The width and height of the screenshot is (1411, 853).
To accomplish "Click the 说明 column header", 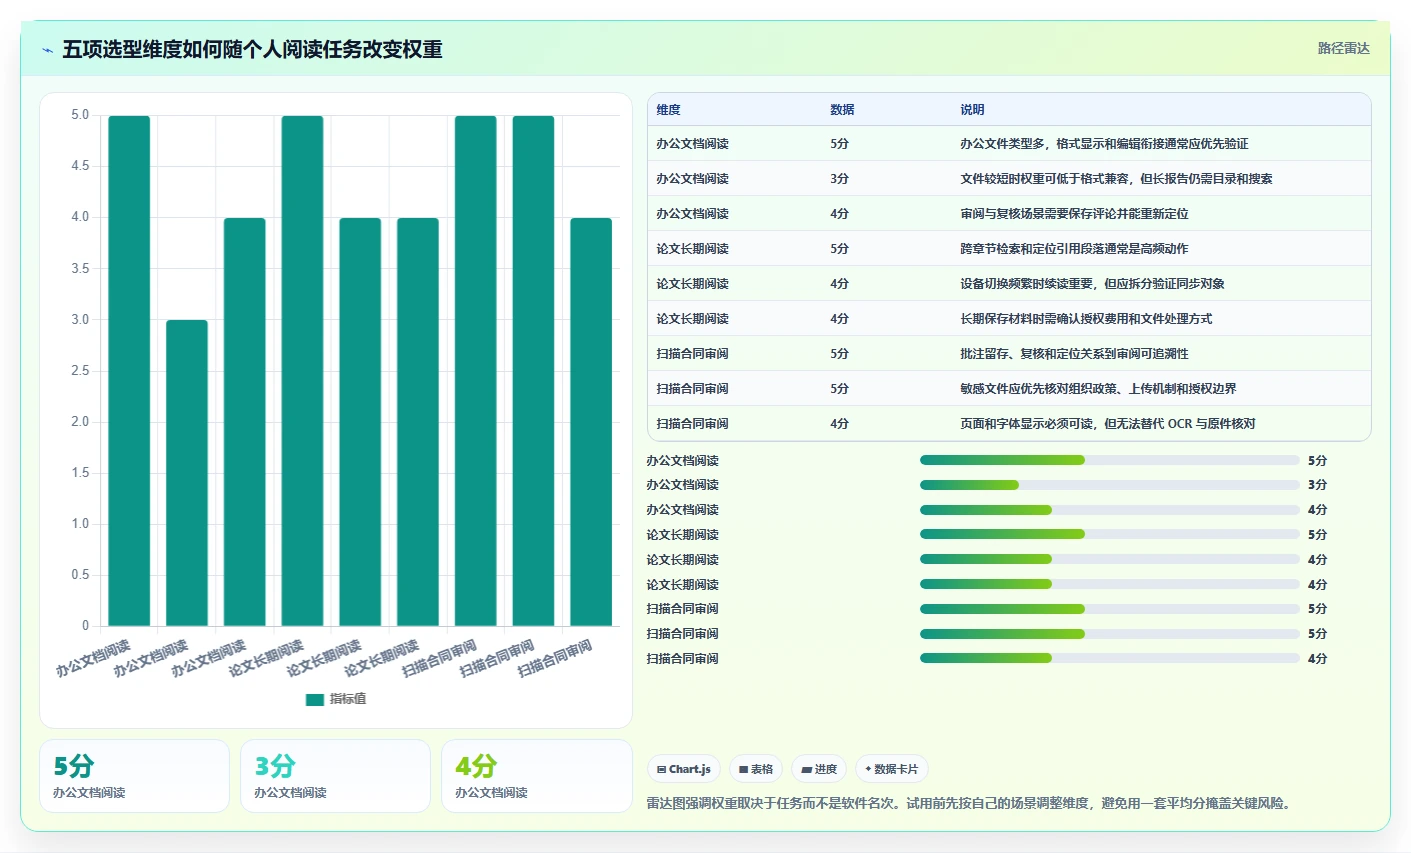I will [972, 110].
